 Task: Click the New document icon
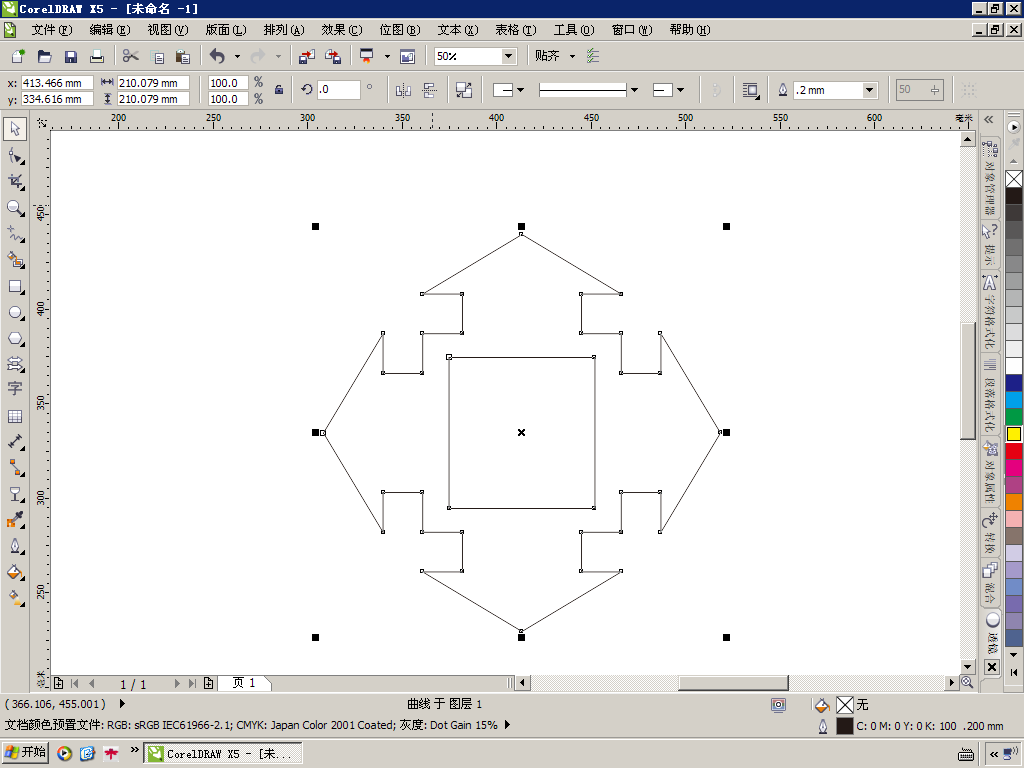point(18,56)
